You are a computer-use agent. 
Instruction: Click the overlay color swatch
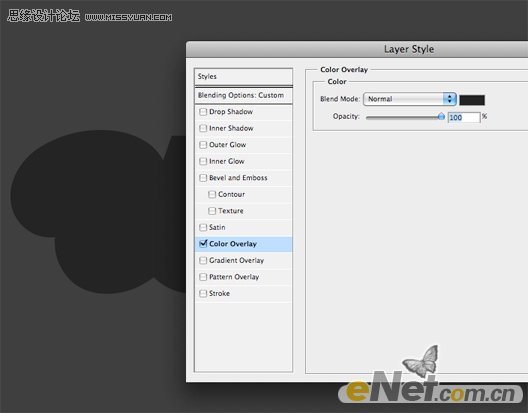pyautogui.click(x=472, y=100)
